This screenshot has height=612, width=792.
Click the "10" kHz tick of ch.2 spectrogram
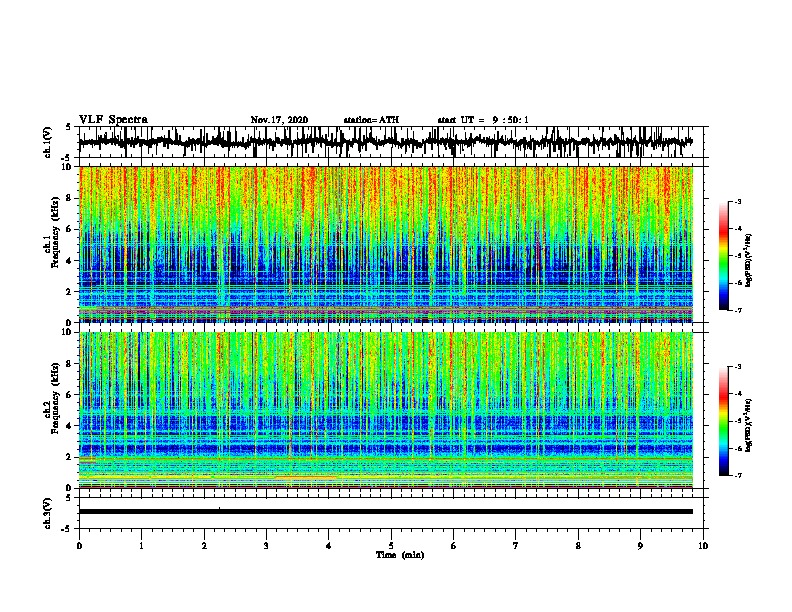click(x=68, y=332)
